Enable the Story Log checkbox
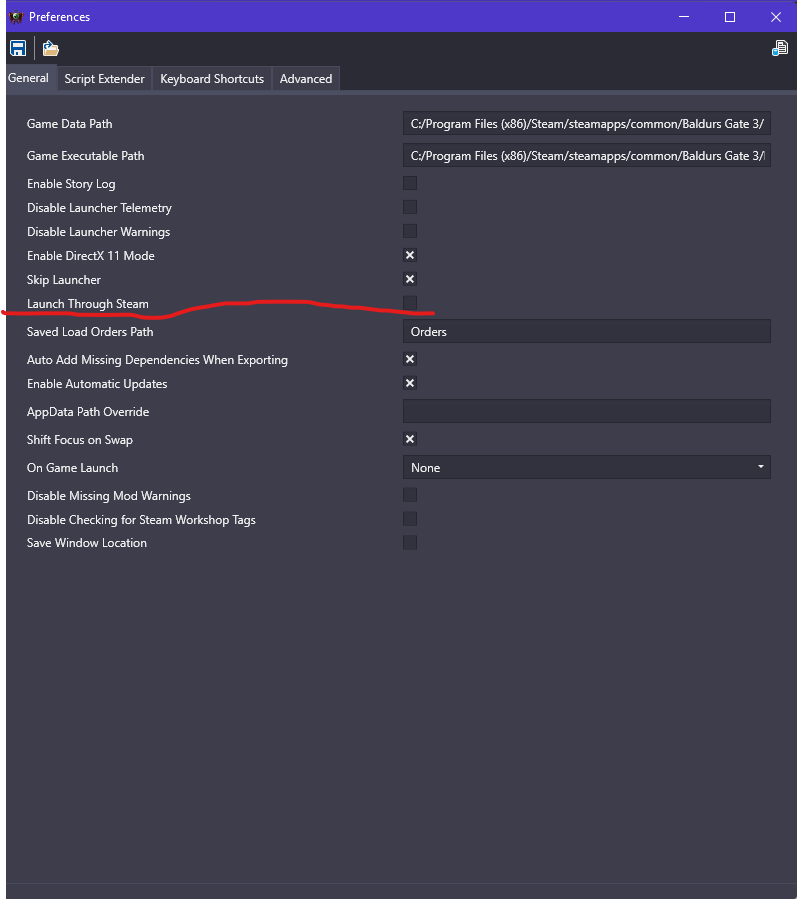Image resolution: width=797 pixels, height=899 pixels. coord(409,183)
